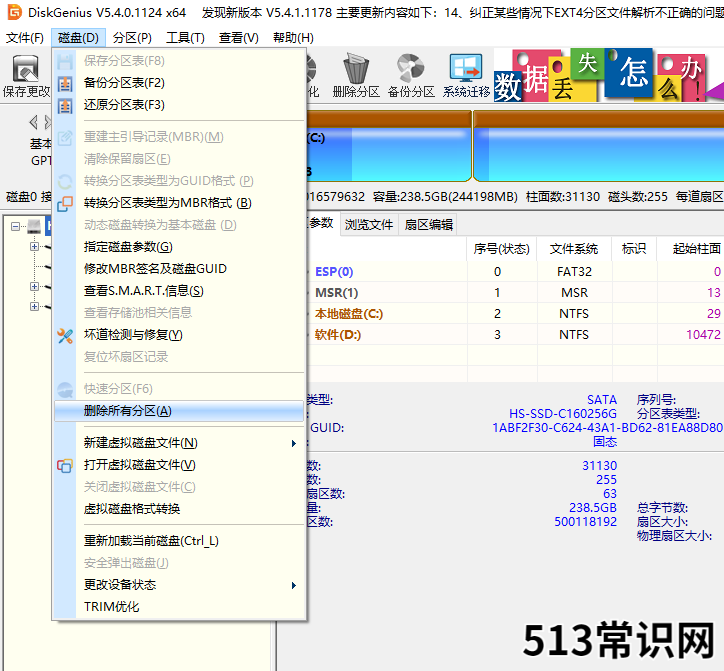Switch to the 分区参数 tab

322,224
